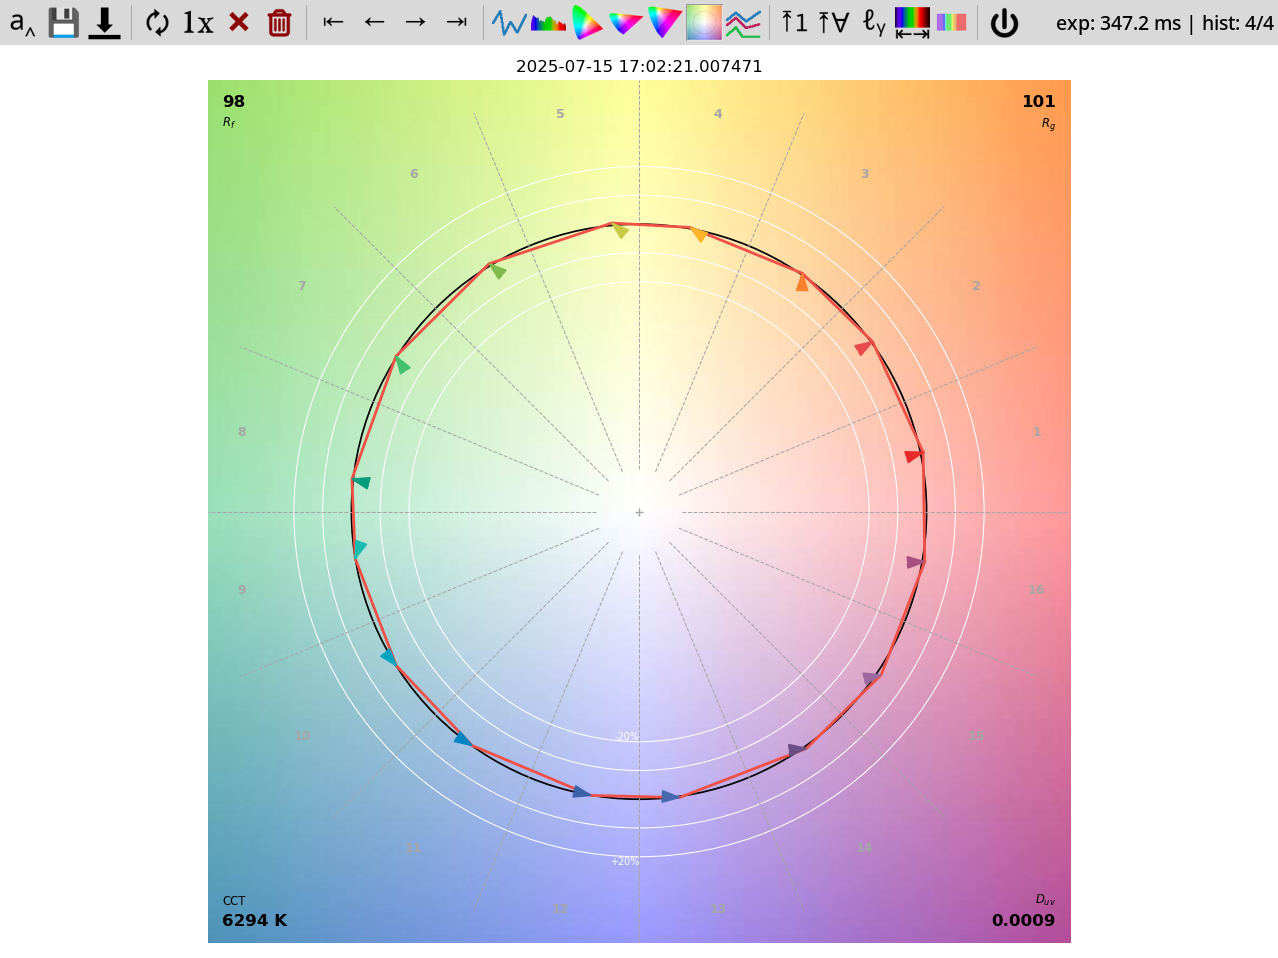Image resolution: width=1278 pixels, height=958 pixels.
Task: Jump to the last history entry
Action: [456, 22]
